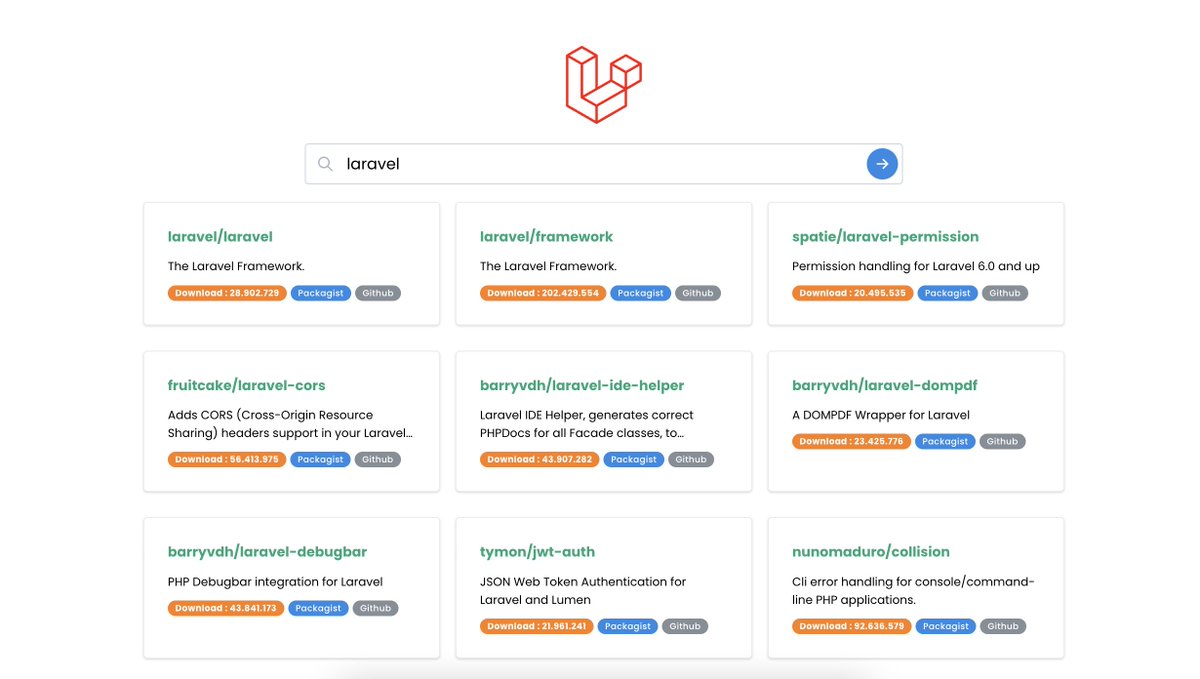
Task: Click Packagist badge on spatie/laravel-permission card
Action: click(946, 293)
